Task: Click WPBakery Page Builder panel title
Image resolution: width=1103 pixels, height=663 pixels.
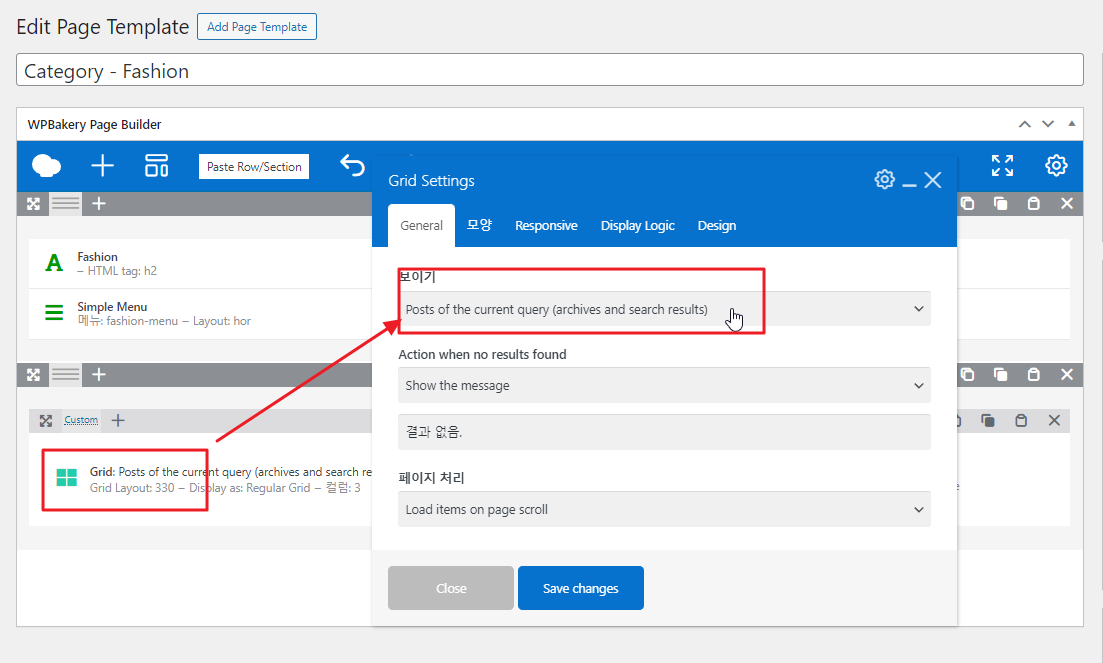Action: (x=94, y=124)
